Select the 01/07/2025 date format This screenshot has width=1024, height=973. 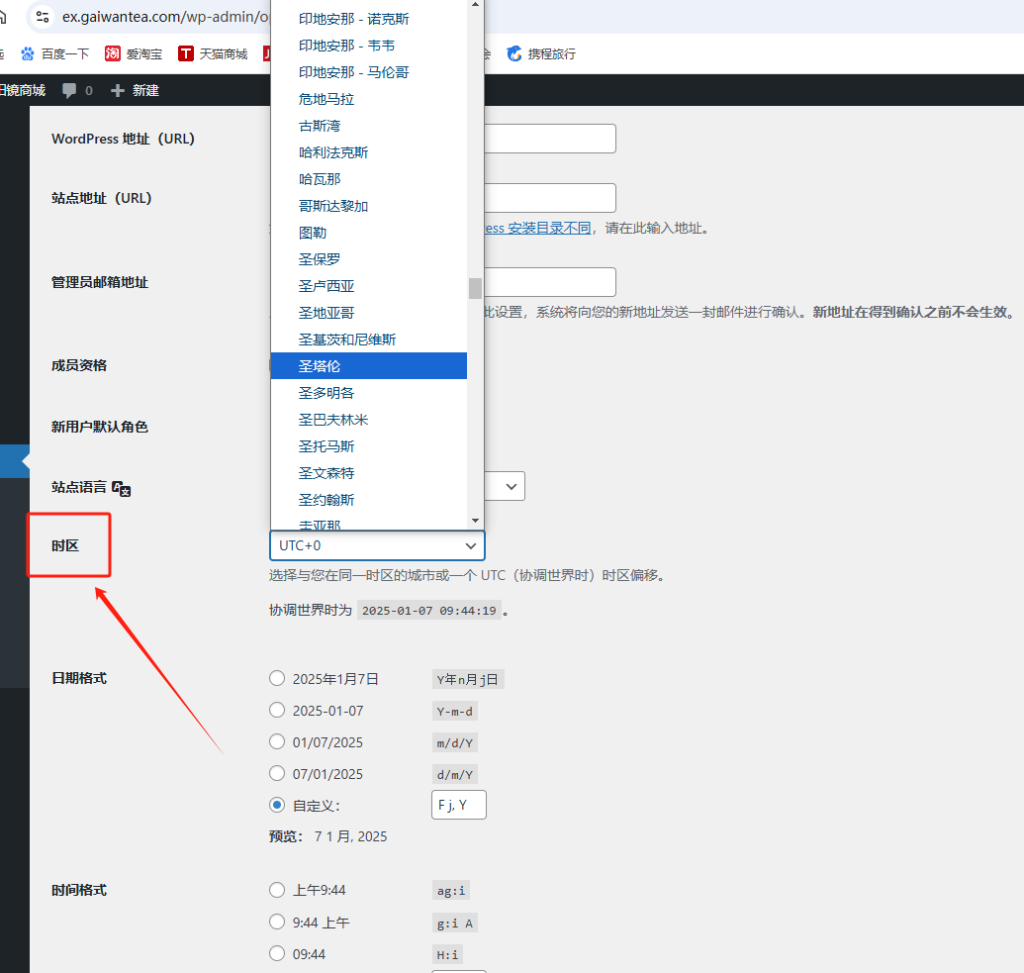(277, 742)
